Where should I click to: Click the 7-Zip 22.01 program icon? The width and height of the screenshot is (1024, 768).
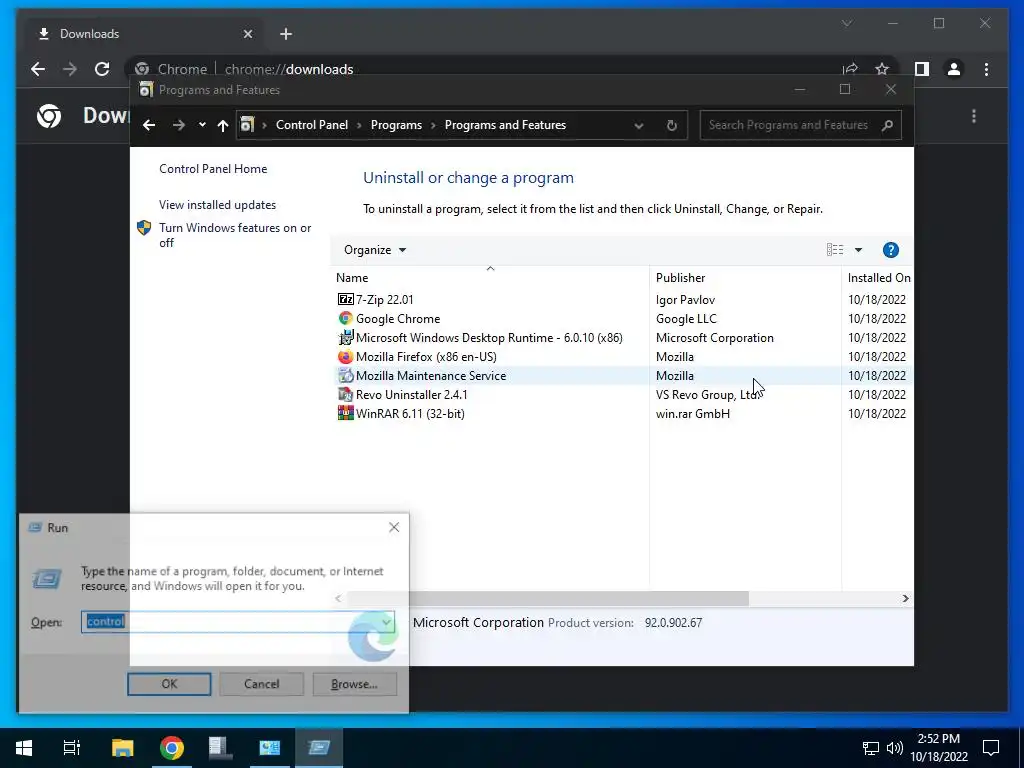tap(345, 300)
